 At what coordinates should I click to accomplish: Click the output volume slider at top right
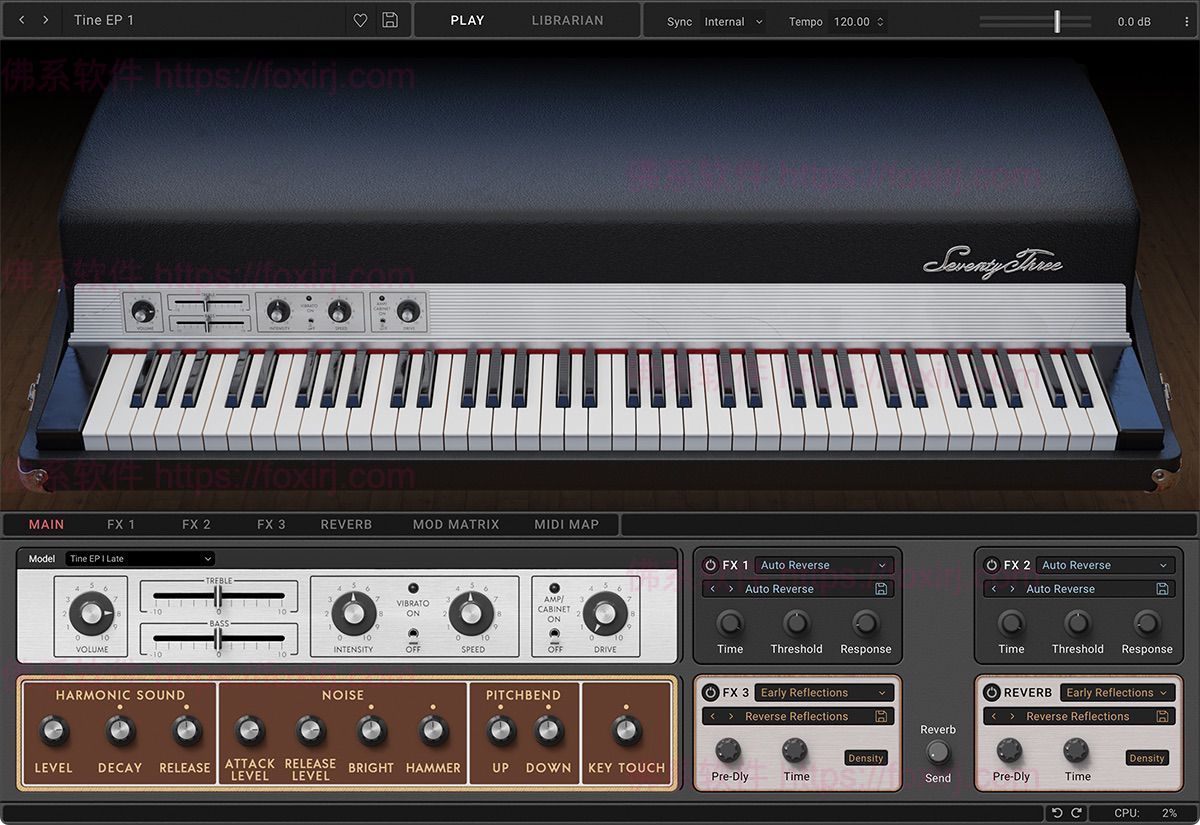pyautogui.click(x=1057, y=20)
